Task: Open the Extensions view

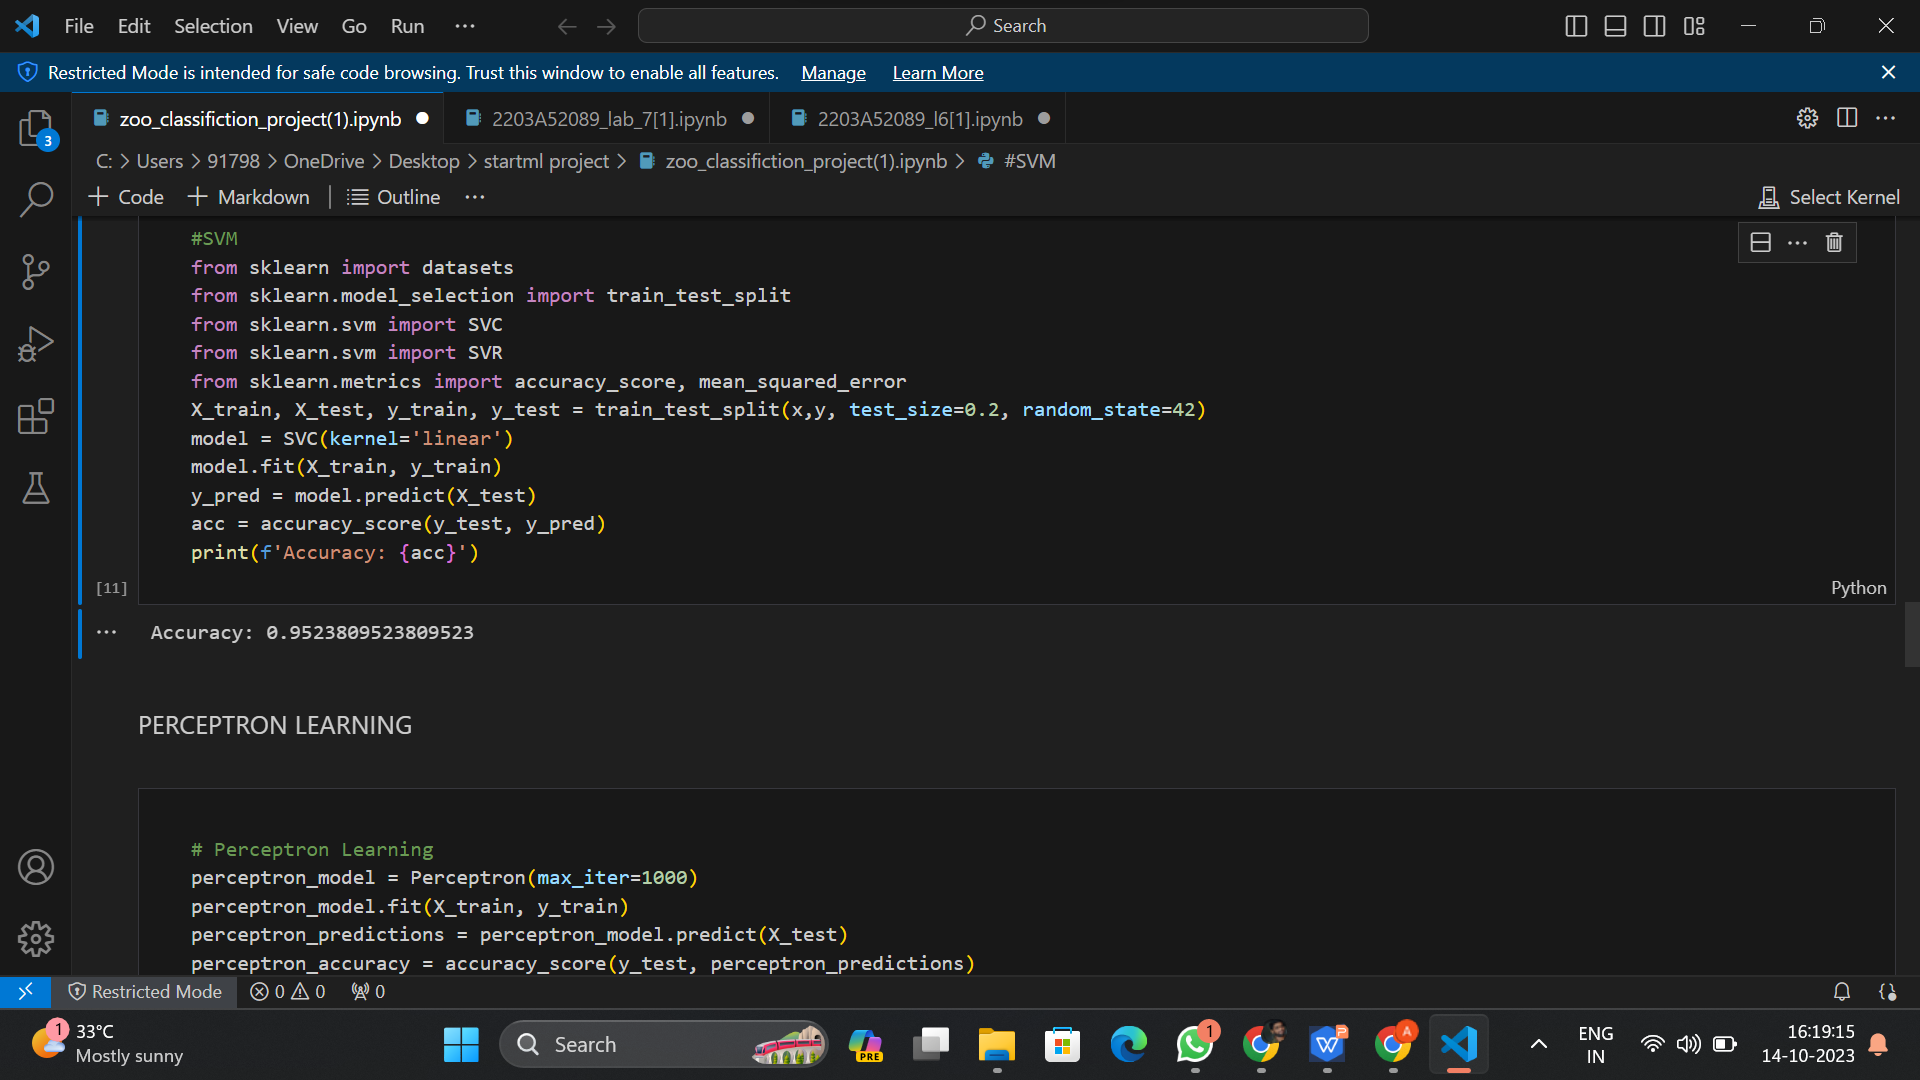Action: (x=36, y=416)
